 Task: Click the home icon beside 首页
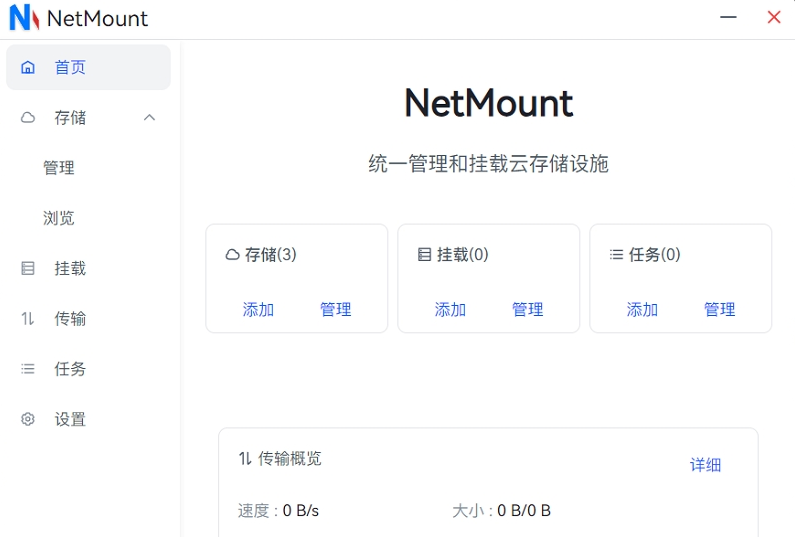pyautogui.click(x=28, y=68)
